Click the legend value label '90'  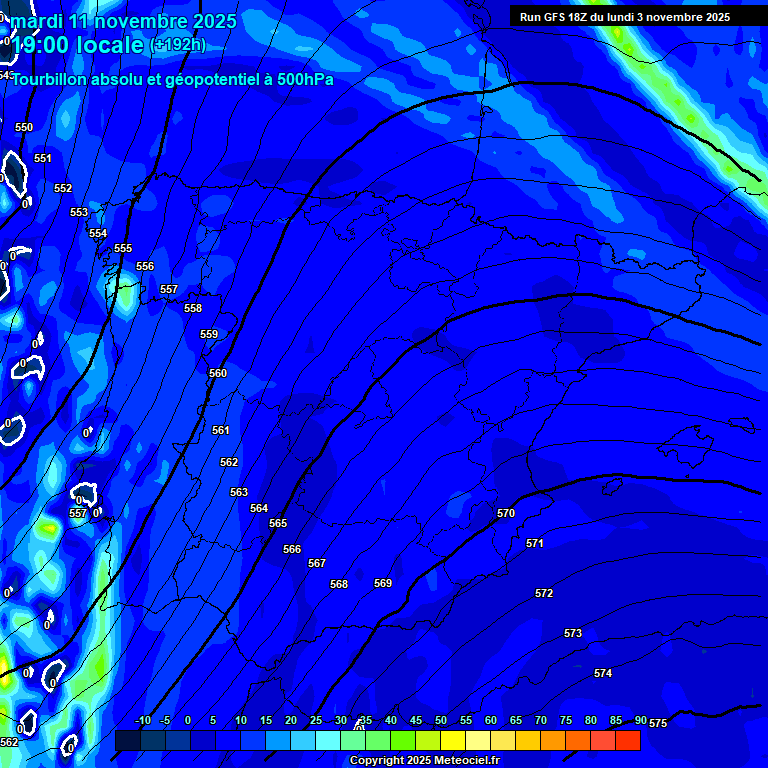[x=640, y=721]
